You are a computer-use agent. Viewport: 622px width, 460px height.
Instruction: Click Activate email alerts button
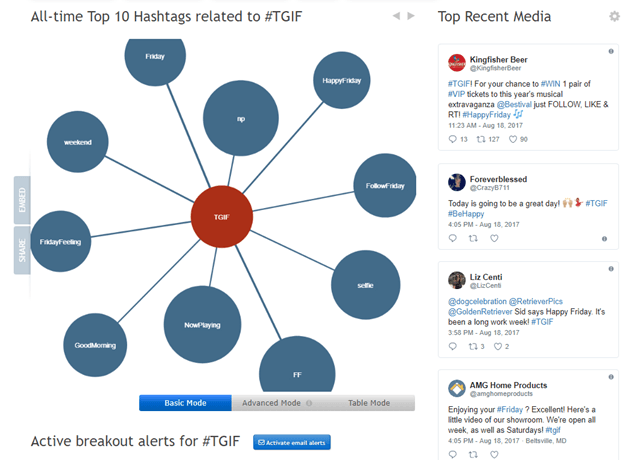tap(292, 442)
